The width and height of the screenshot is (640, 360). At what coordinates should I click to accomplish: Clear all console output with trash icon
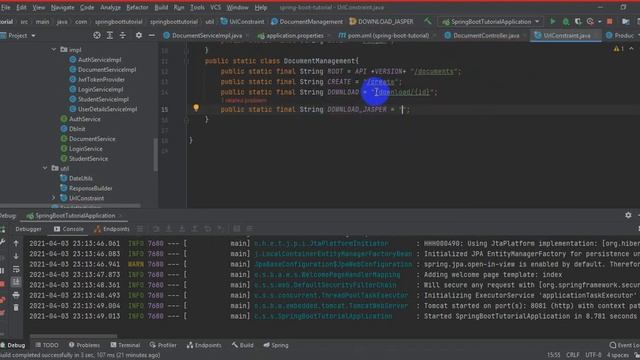point(16,307)
